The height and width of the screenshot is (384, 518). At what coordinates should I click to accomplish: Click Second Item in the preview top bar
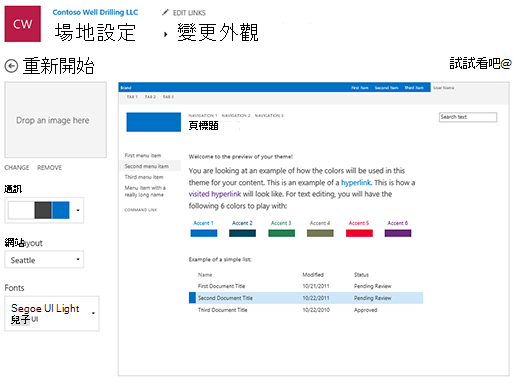(386, 88)
